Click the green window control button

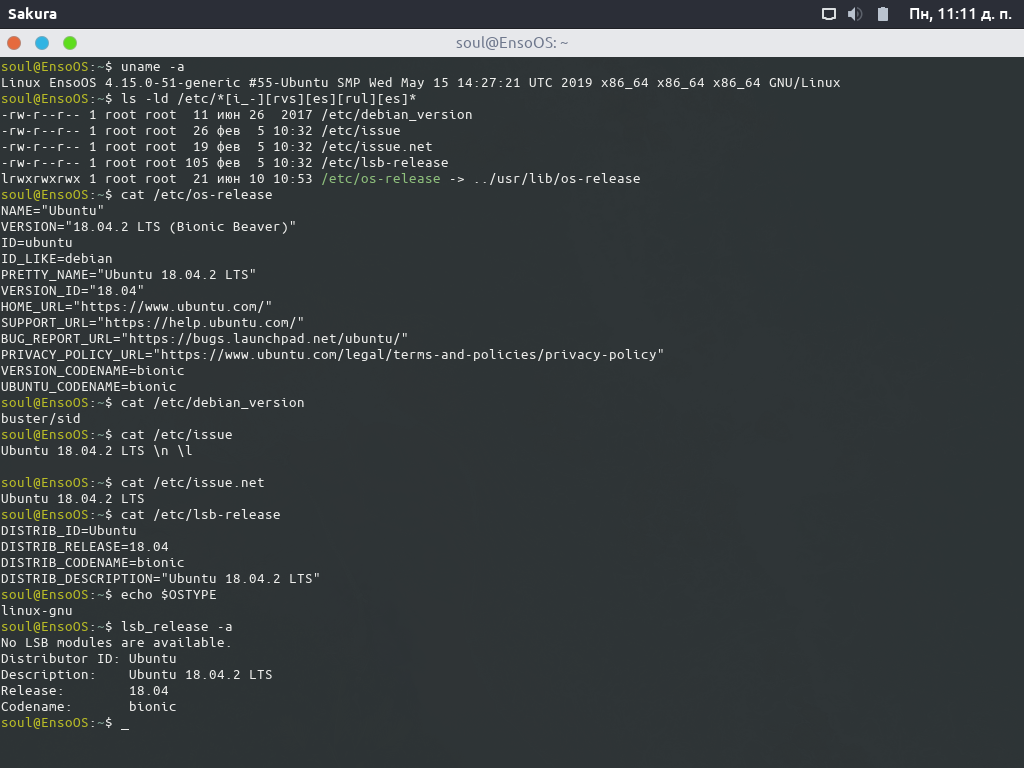[x=70, y=43]
